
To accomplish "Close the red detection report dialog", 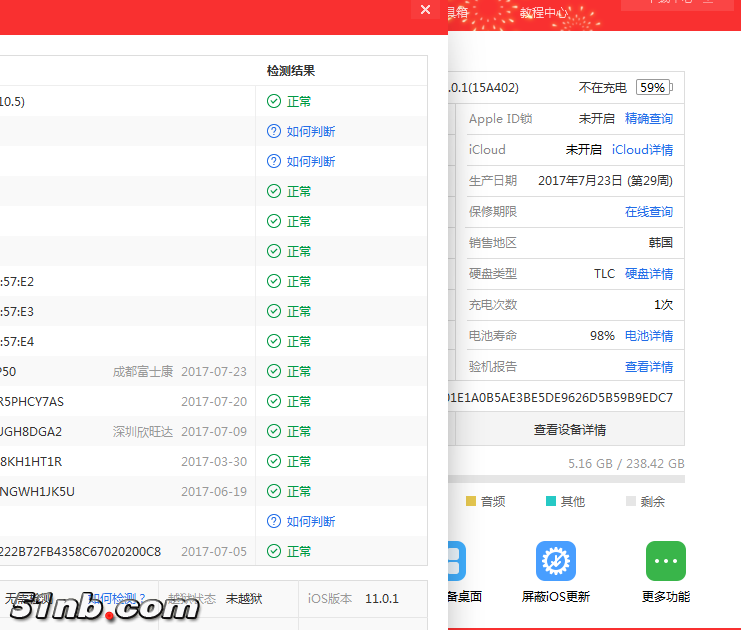I will (425, 10).
